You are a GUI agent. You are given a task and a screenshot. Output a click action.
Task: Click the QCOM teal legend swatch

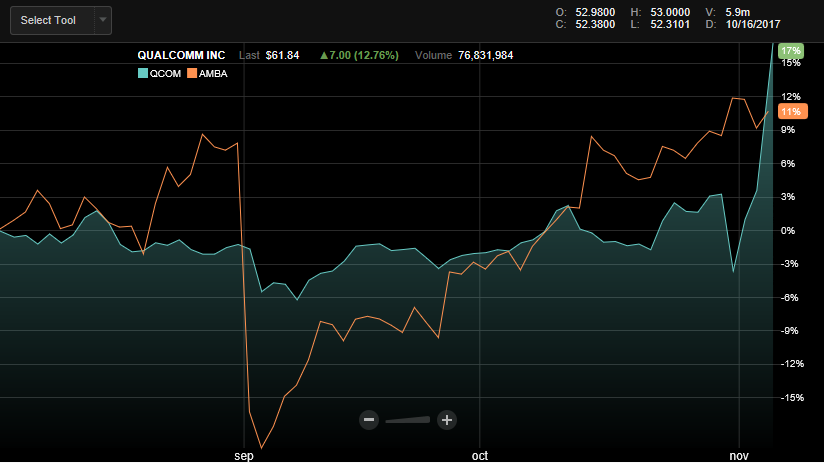[142, 74]
